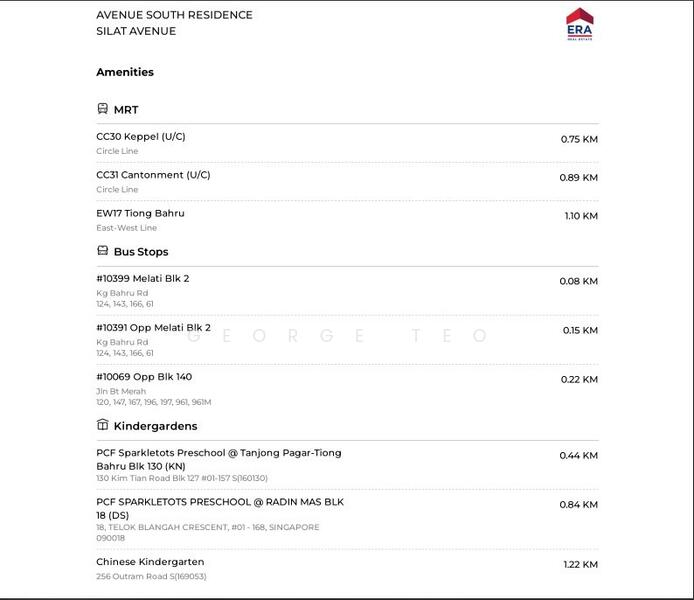The image size is (694, 600).
Task: Select bus stop #10399 Melati Blk 2
Action: [x=142, y=278]
